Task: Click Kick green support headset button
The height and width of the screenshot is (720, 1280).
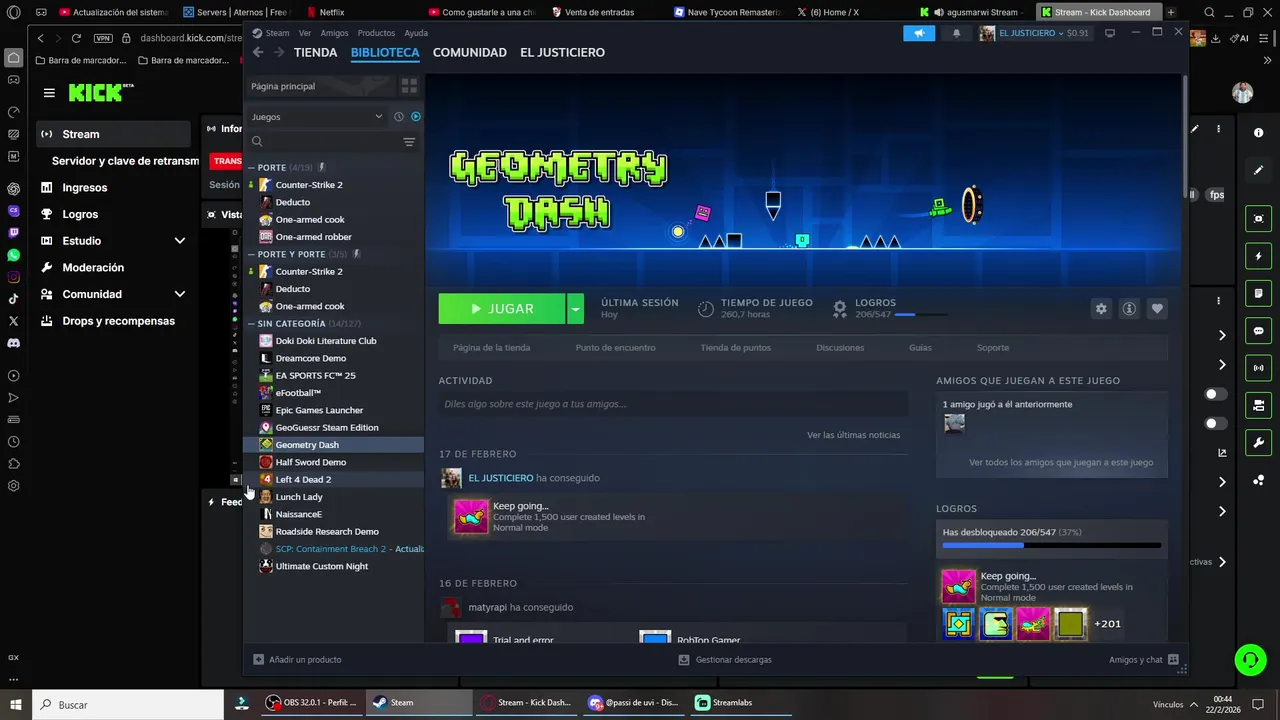Action: click(x=1250, y=658)
